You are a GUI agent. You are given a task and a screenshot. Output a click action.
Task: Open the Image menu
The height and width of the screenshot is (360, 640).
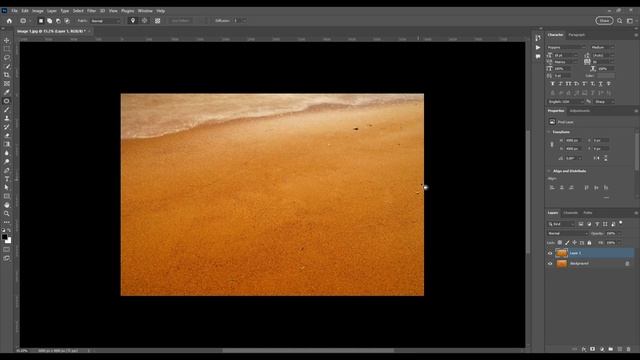click(38, 11)
